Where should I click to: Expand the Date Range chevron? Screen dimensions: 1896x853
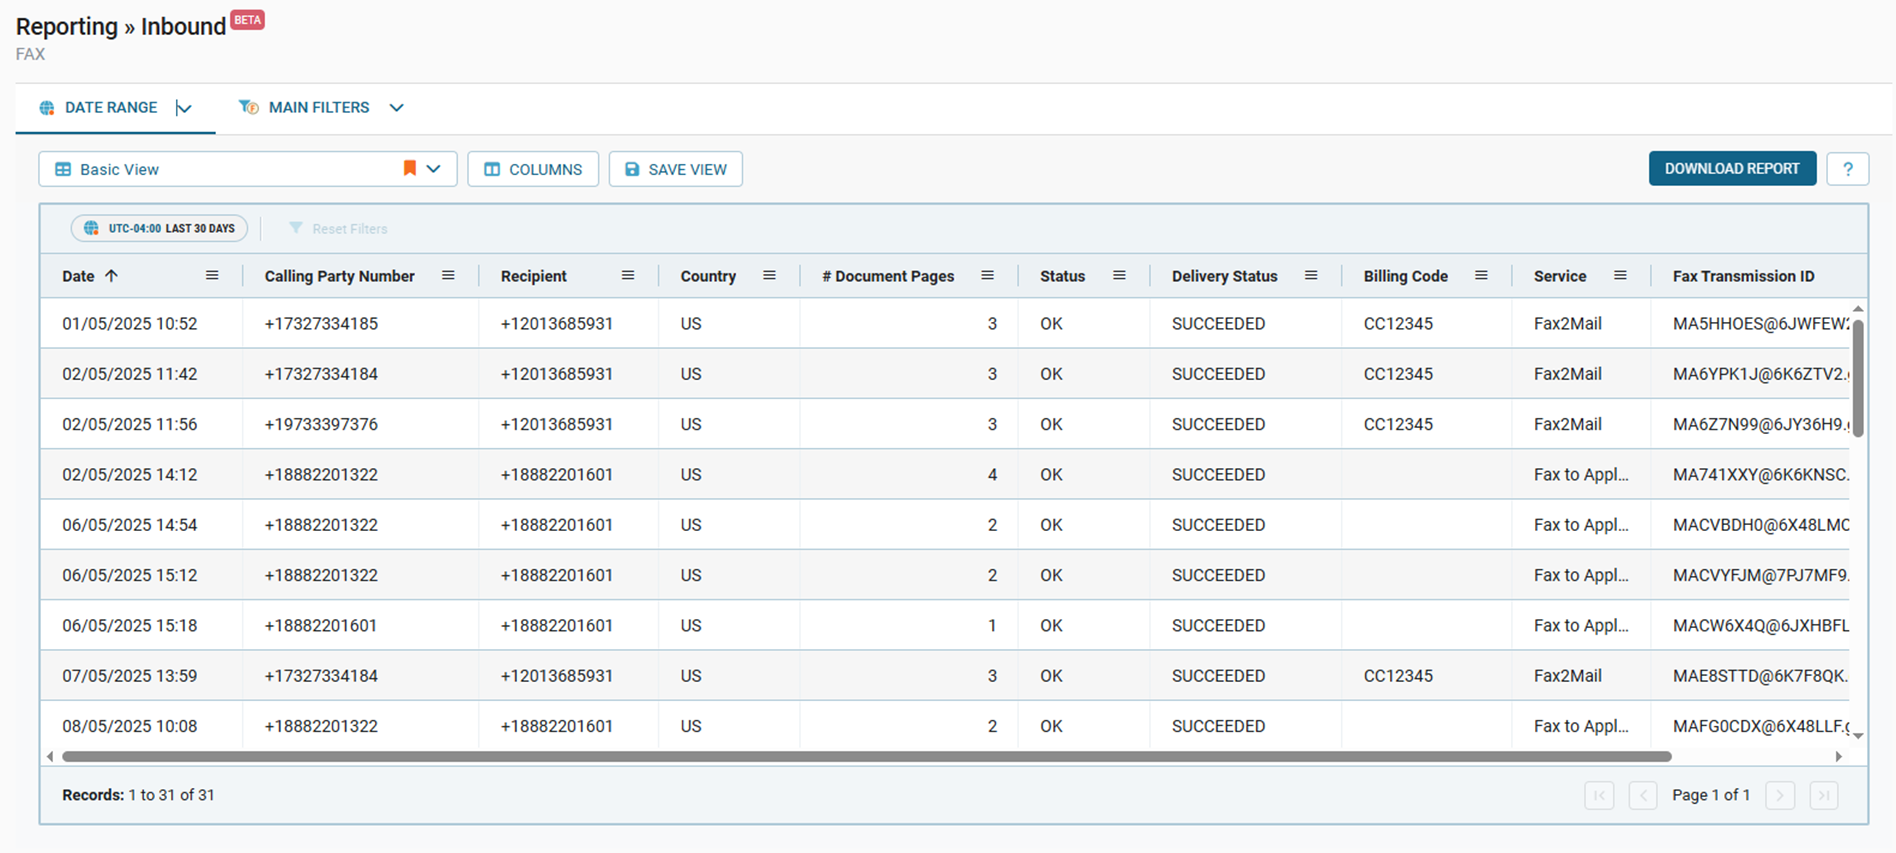184,108
